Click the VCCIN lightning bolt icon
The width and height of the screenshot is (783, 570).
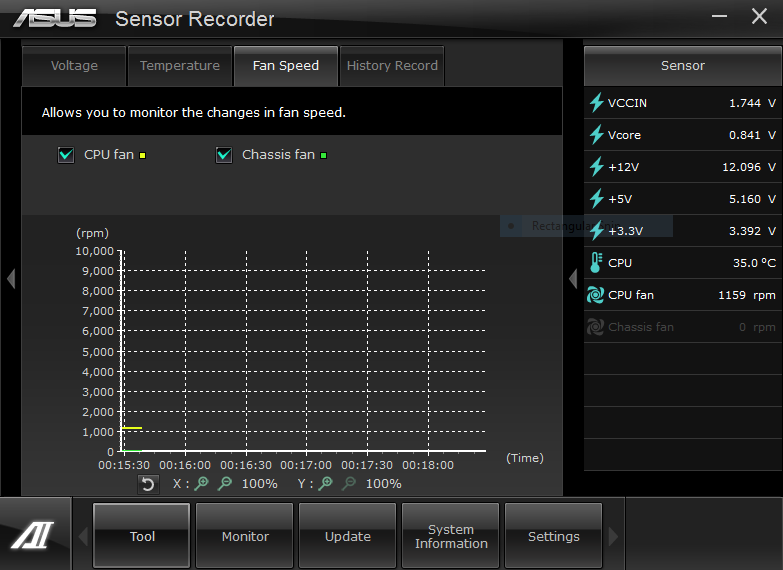[x=596, y=102]
